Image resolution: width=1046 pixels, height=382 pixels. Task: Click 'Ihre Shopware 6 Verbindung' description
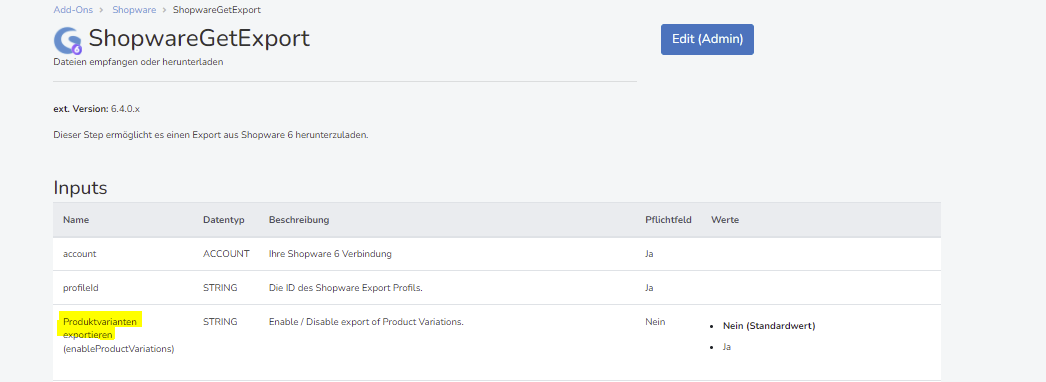(330, 253)
